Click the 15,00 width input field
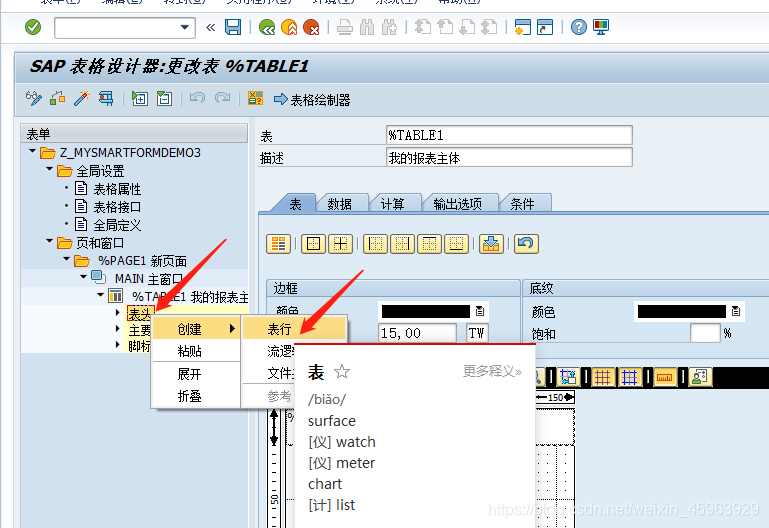Screen dimensions: 769x528 coord(417,333)
